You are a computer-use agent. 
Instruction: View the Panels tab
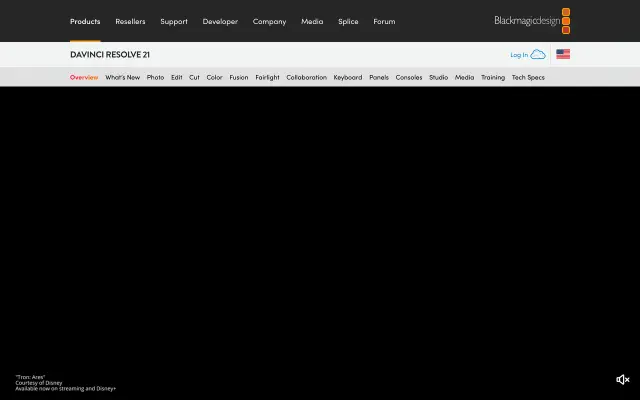tap(379, 77)
